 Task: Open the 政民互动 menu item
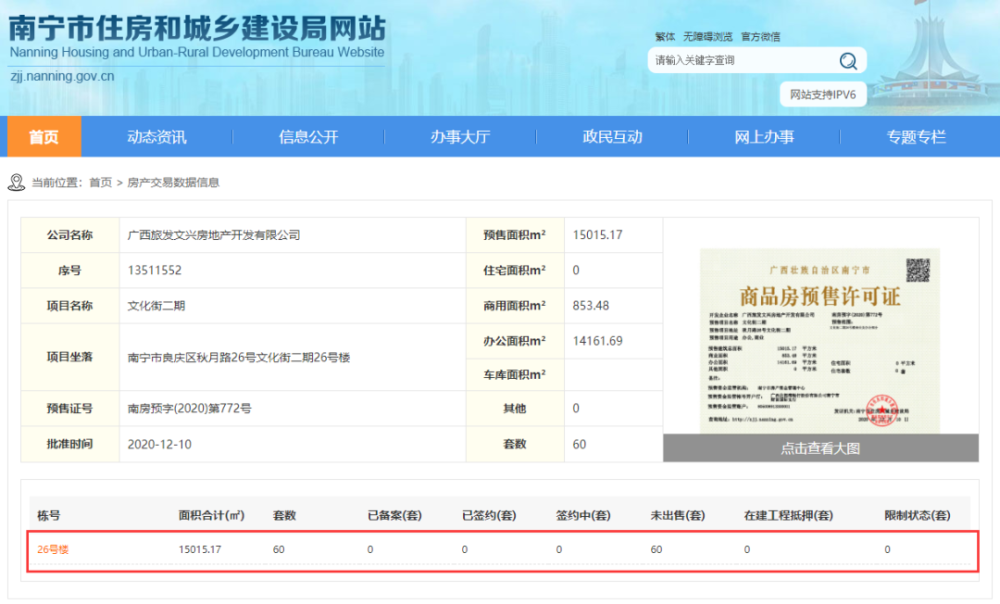[x=612, y=137]
